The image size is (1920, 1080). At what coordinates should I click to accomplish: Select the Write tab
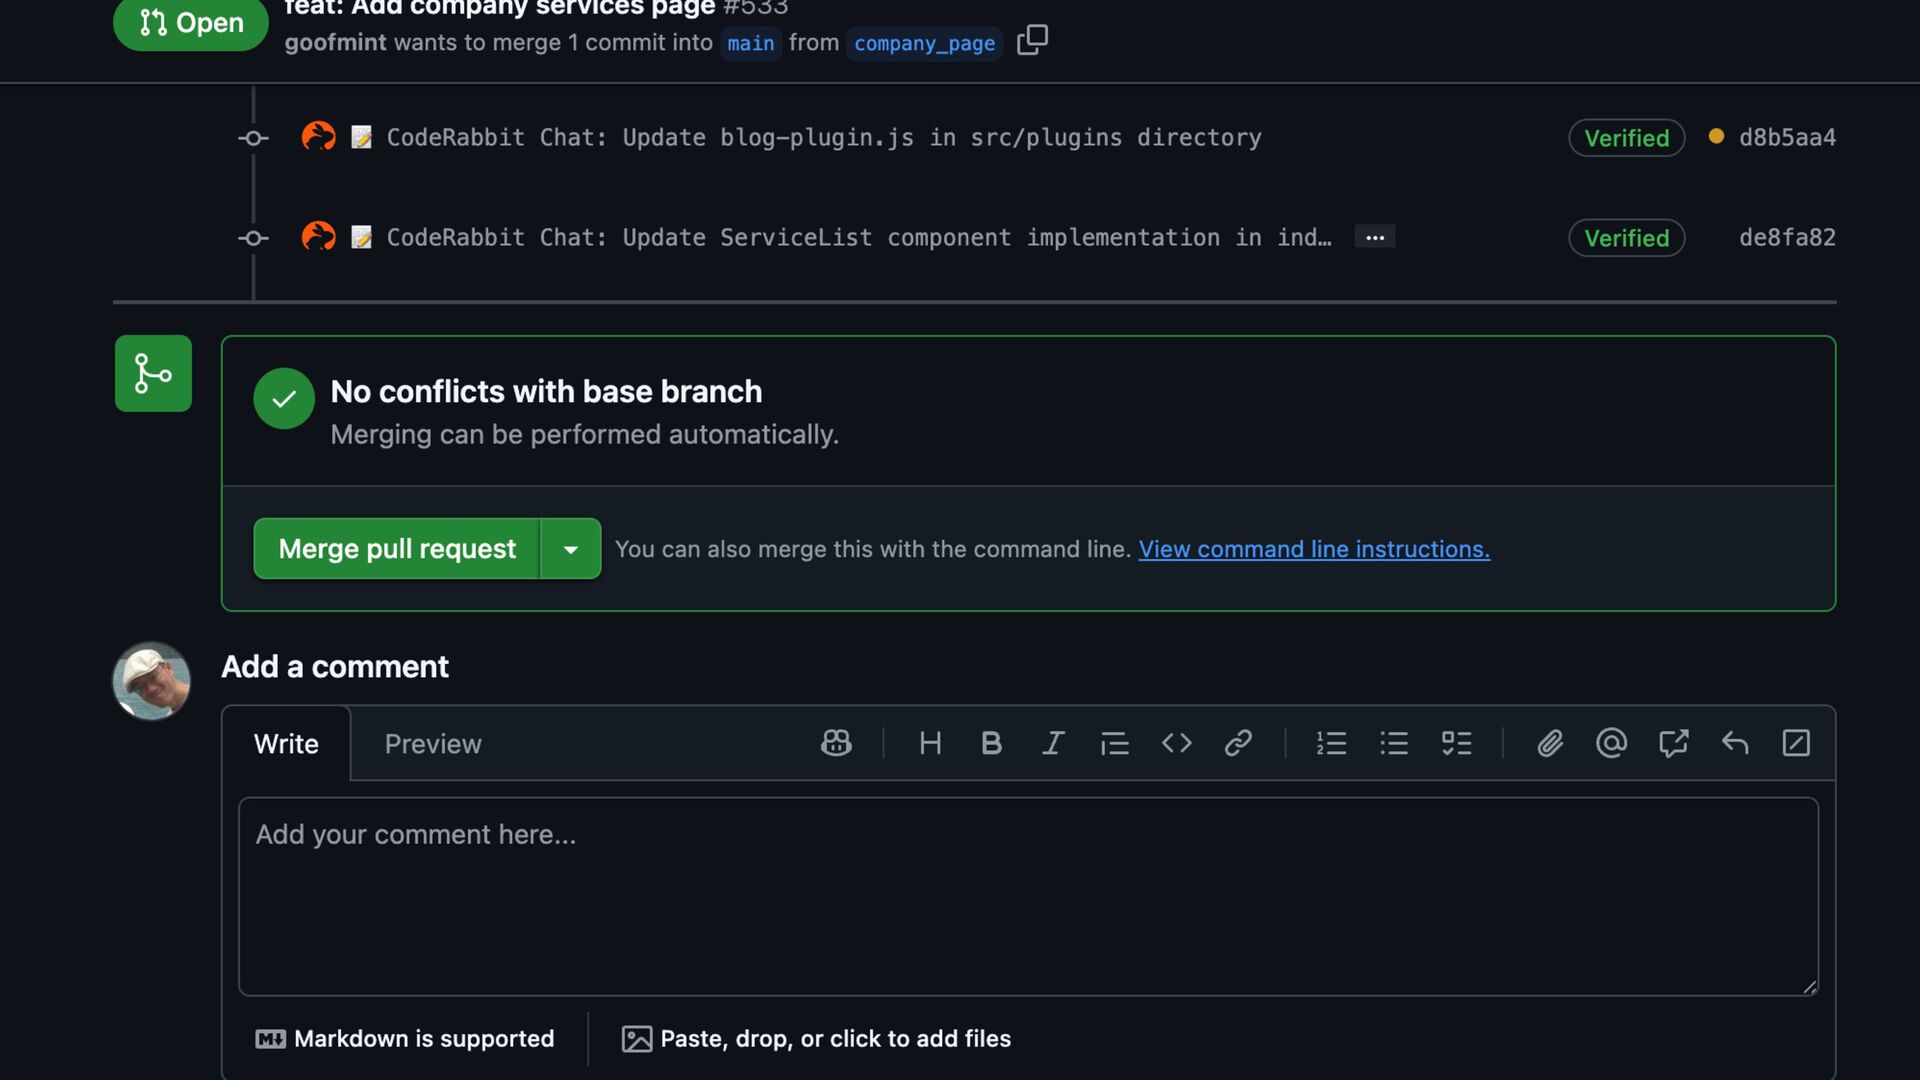pyautogui.click(x=286, y=744)
